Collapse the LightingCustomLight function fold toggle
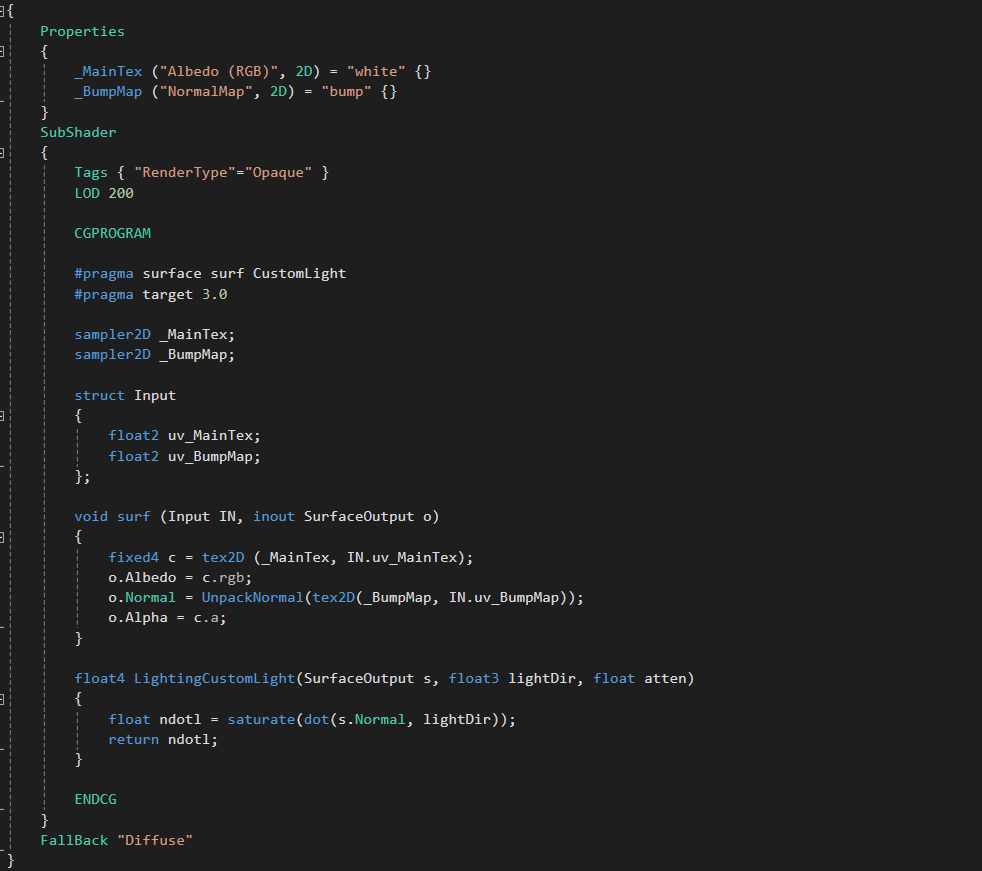The height and width of the screenshot is (871, 982). pos(2,699)
